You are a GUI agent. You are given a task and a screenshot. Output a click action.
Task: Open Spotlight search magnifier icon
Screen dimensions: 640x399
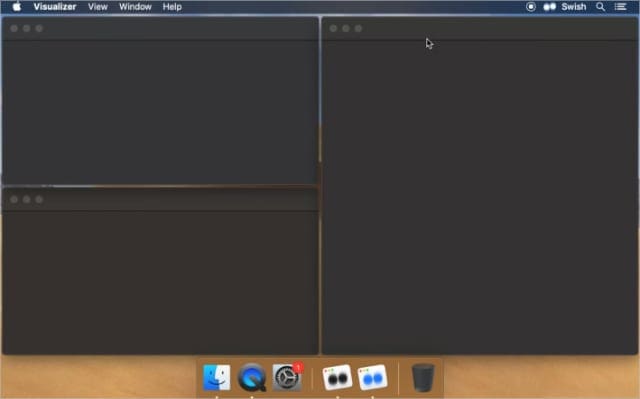pos(600,7)
